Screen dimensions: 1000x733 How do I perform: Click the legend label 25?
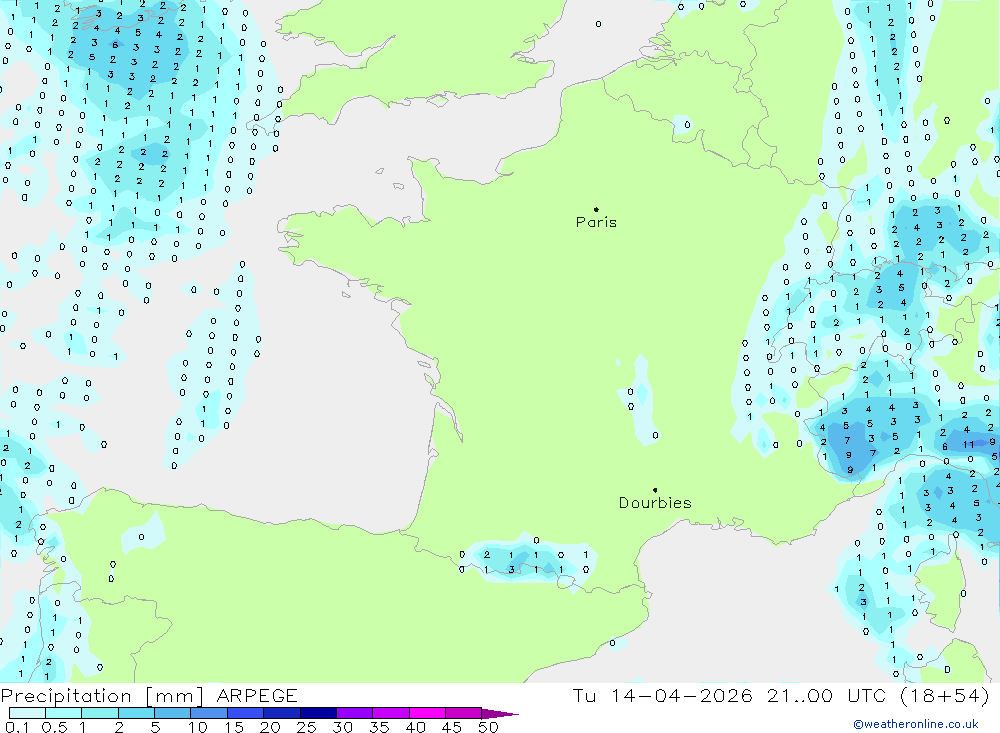click(306, 727)
